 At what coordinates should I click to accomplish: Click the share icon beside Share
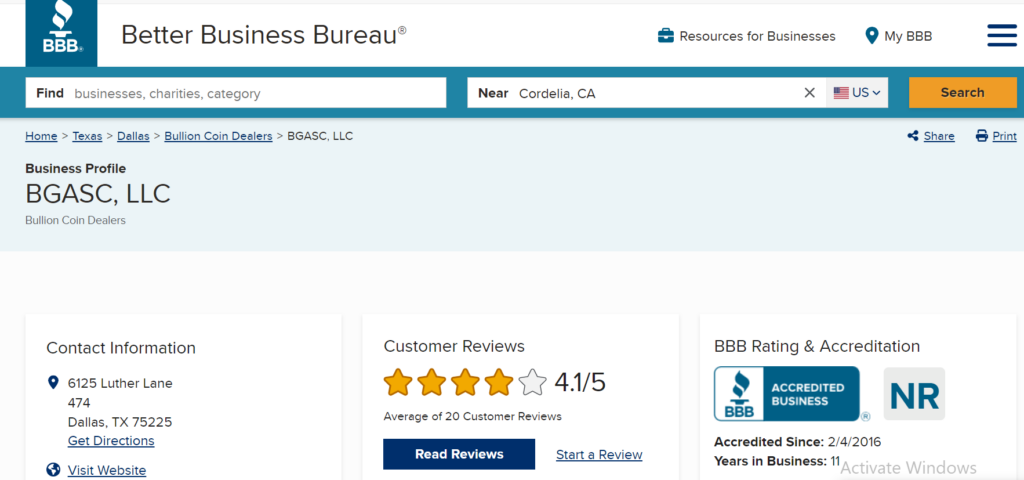tap(913, 136)
